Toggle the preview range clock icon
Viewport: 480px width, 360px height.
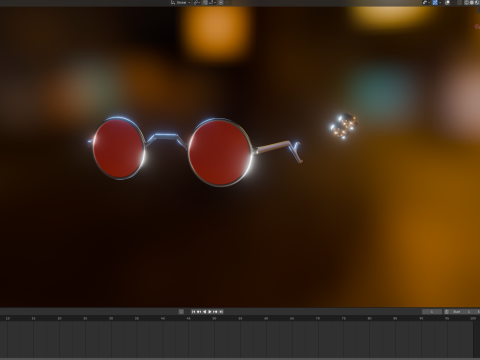tap(447, 312)
